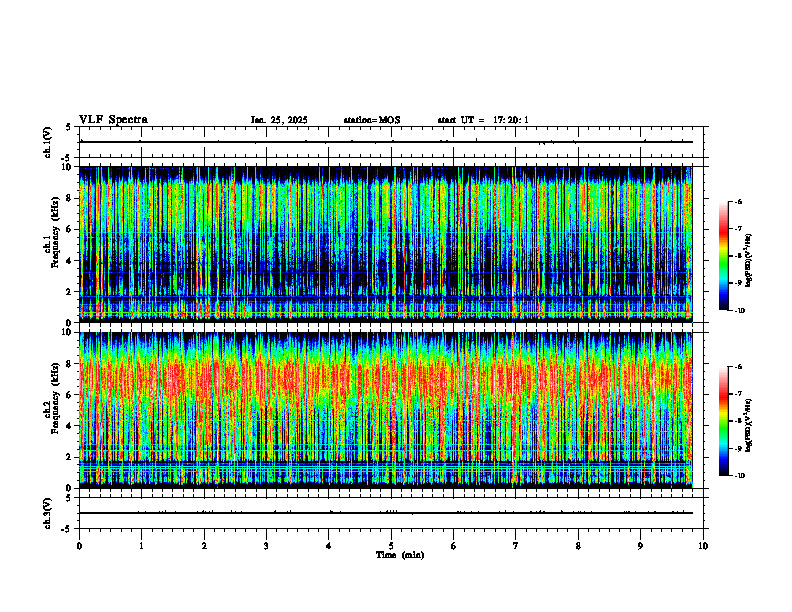Click time axis tick label "5"
The width and height of the screenshot is (792, 612).
(391, 546)
